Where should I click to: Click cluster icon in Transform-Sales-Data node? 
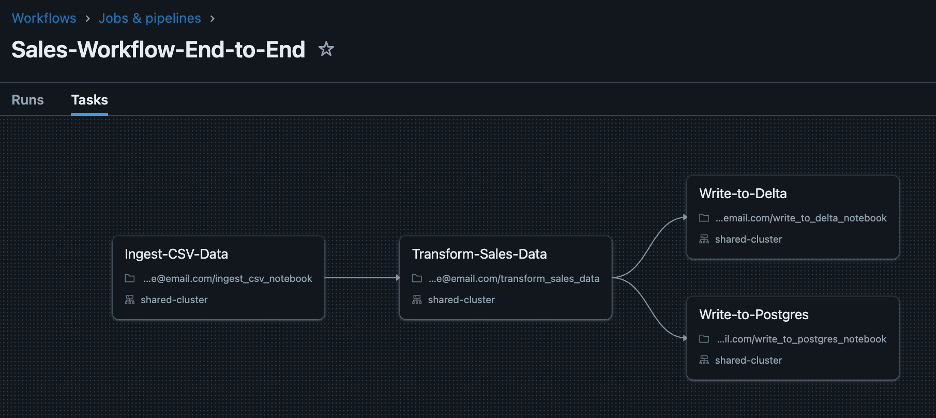[x=417, y=300]
